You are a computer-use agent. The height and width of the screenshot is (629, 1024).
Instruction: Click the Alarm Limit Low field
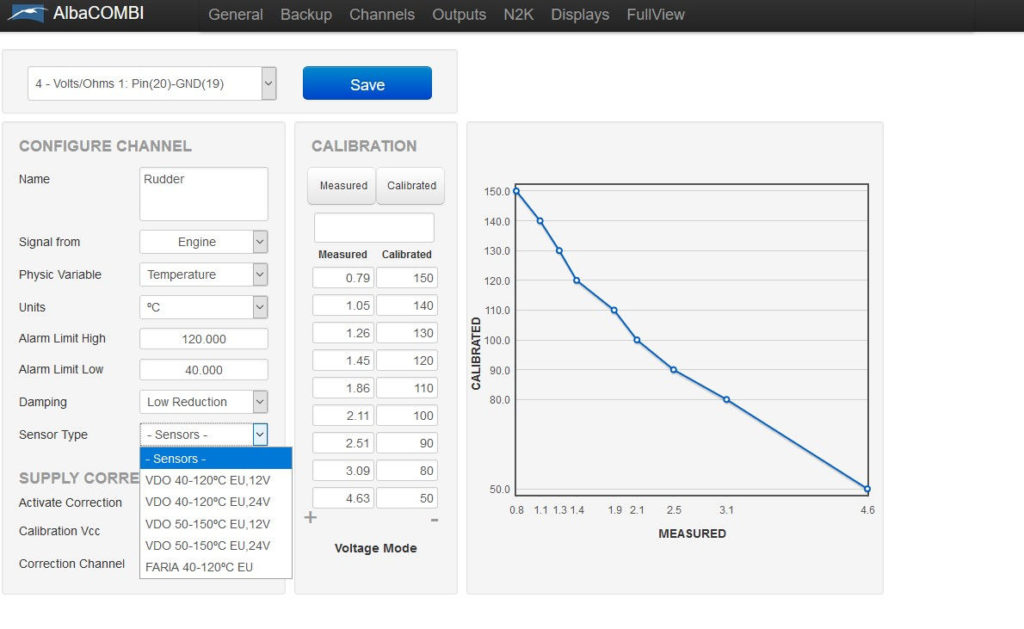click(204, 370)
